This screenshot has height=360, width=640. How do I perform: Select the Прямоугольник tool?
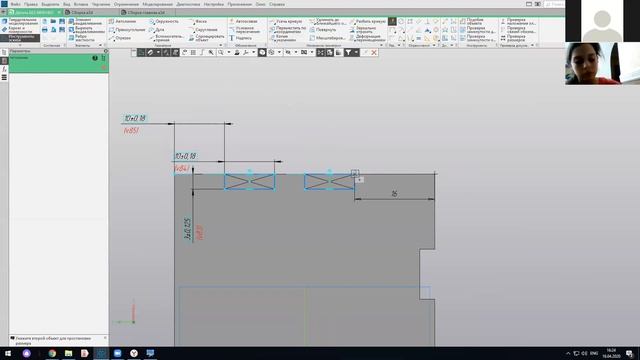pos(127,30)
